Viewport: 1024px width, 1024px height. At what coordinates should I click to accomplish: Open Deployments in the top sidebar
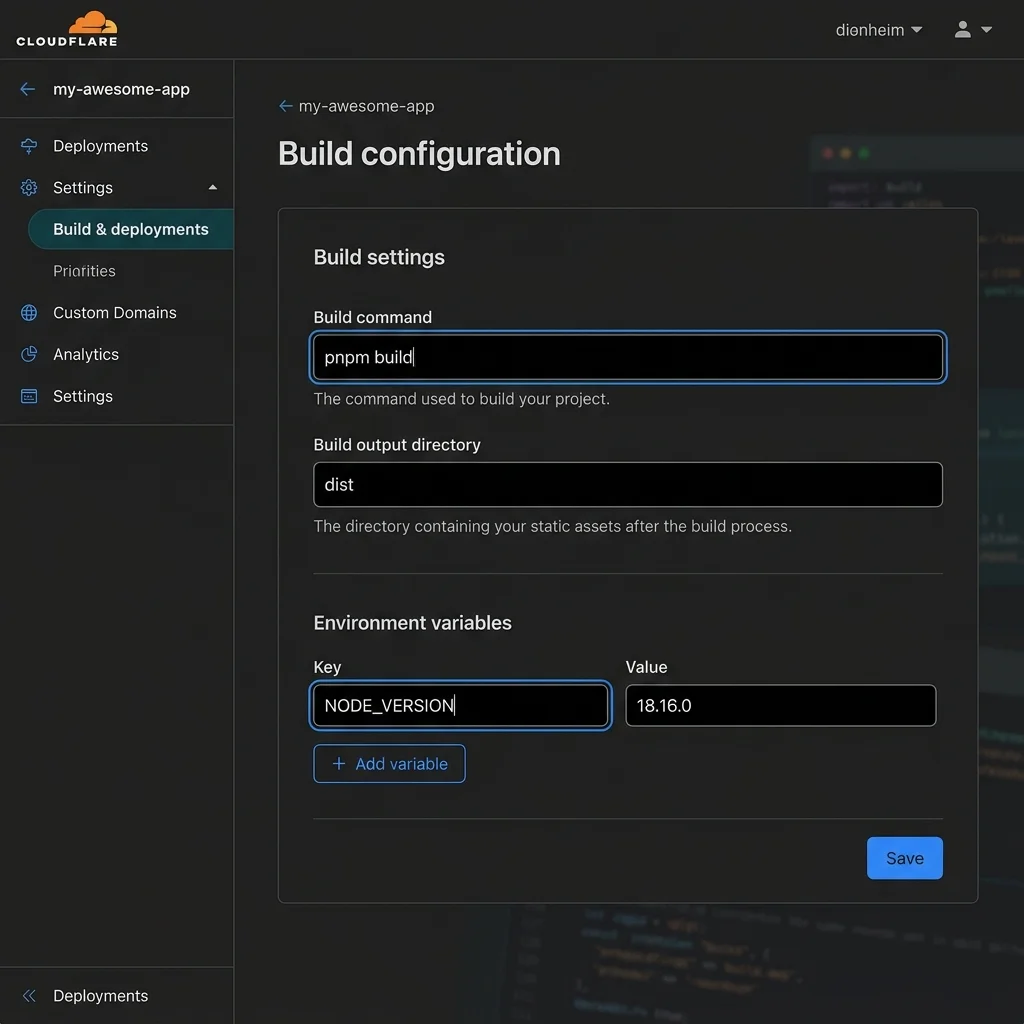(101, 146)
